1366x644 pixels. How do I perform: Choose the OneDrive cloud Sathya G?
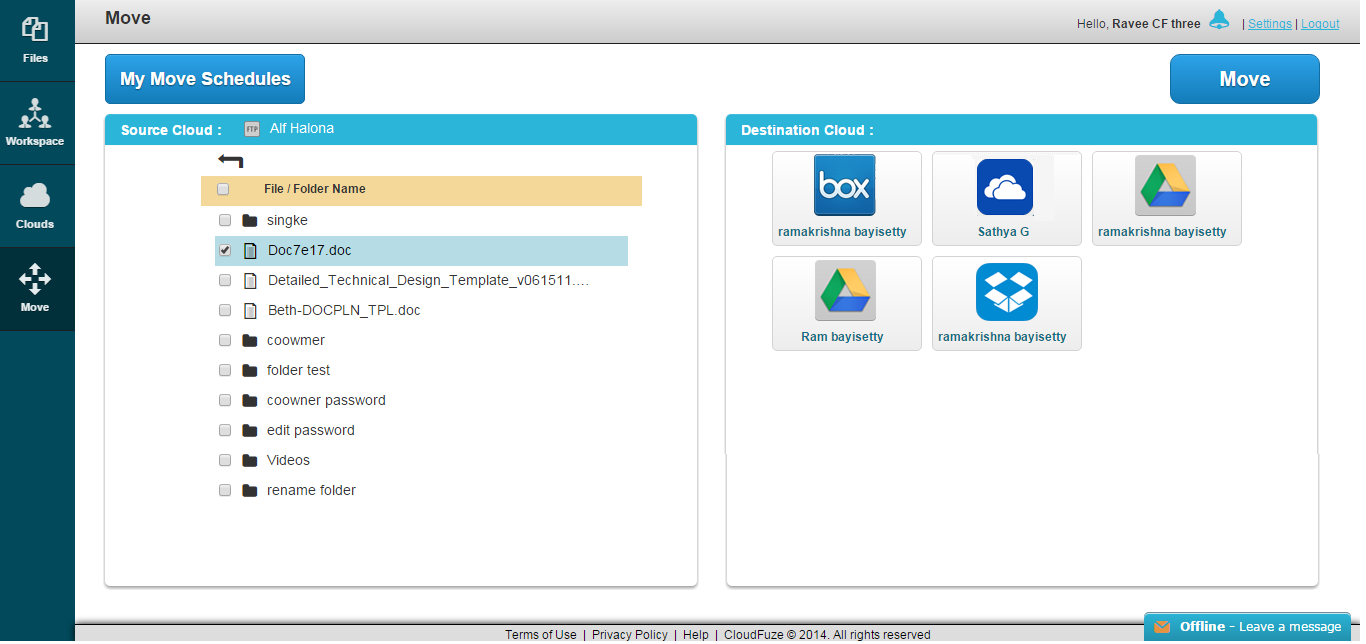pos(1006,198)
